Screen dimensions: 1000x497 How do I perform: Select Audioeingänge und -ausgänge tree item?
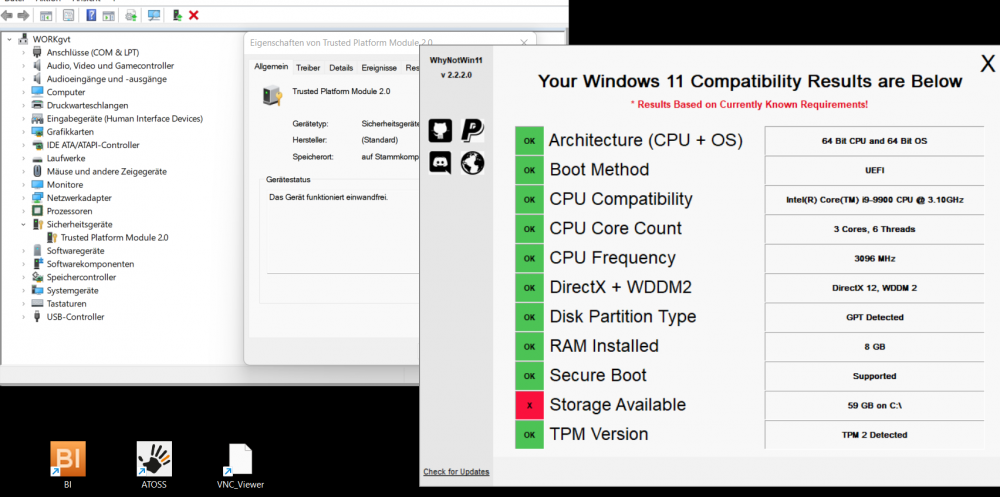(107, 79)
